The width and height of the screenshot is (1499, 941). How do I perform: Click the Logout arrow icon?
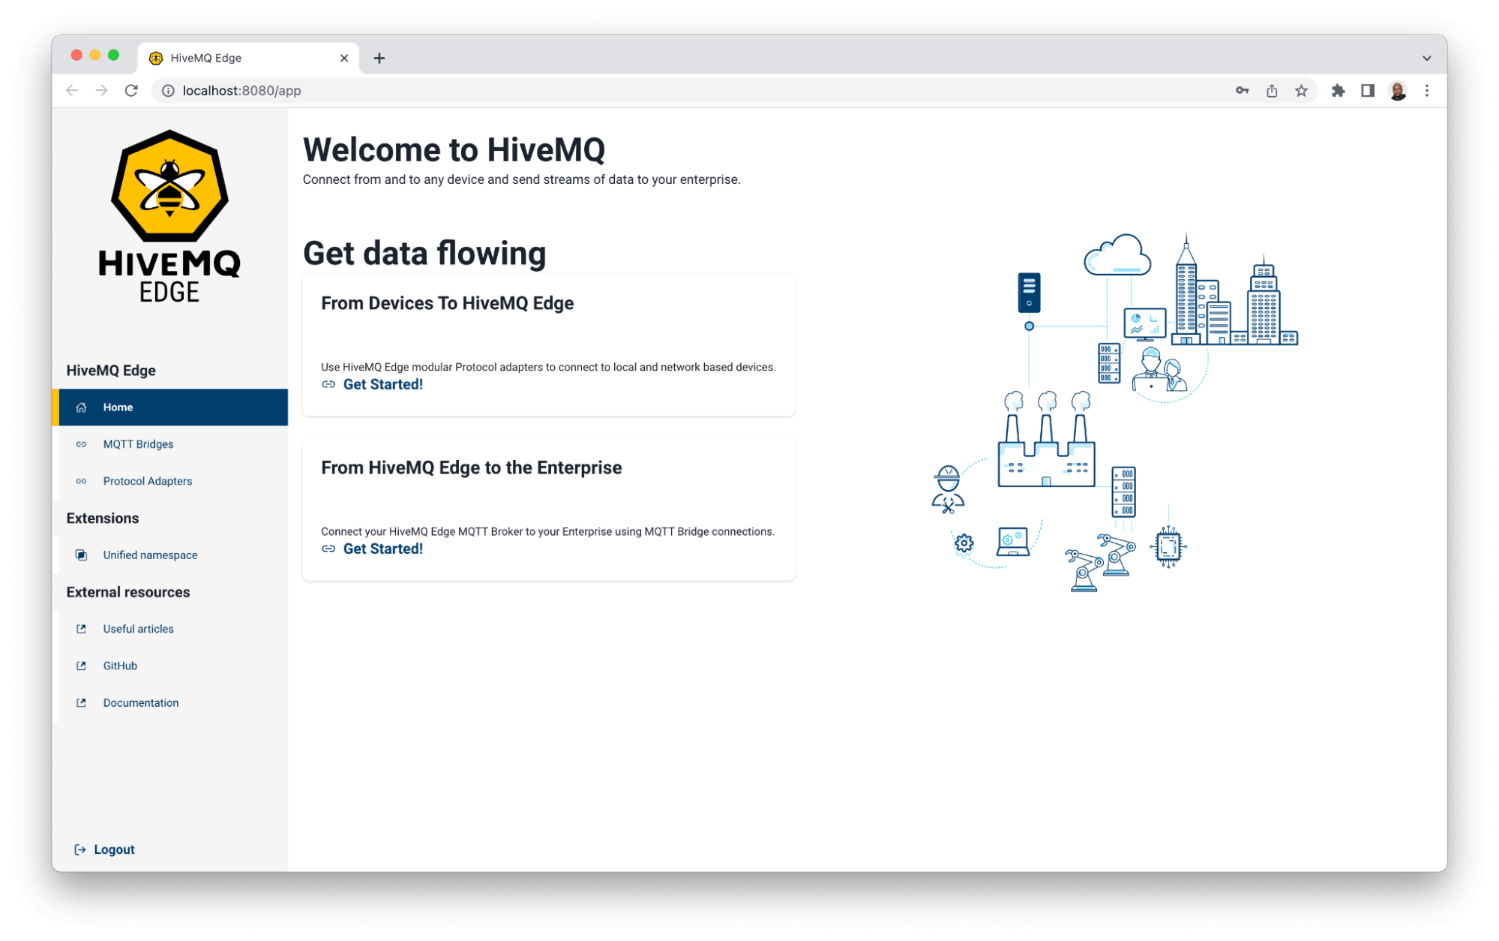tap(80, 850)
